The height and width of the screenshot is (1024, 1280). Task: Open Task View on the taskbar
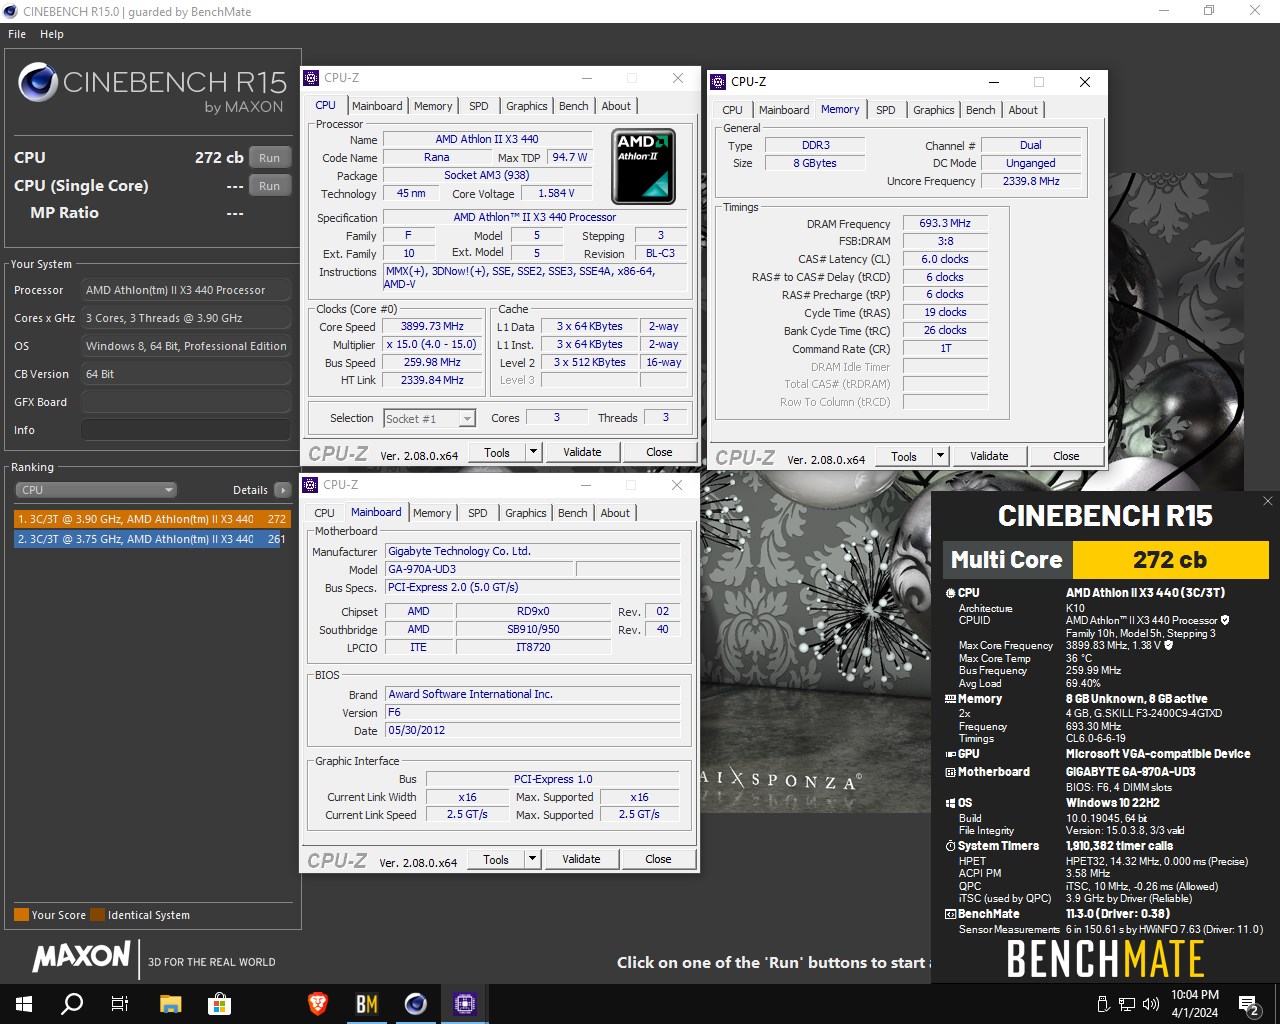click(x=120, y=1004)
